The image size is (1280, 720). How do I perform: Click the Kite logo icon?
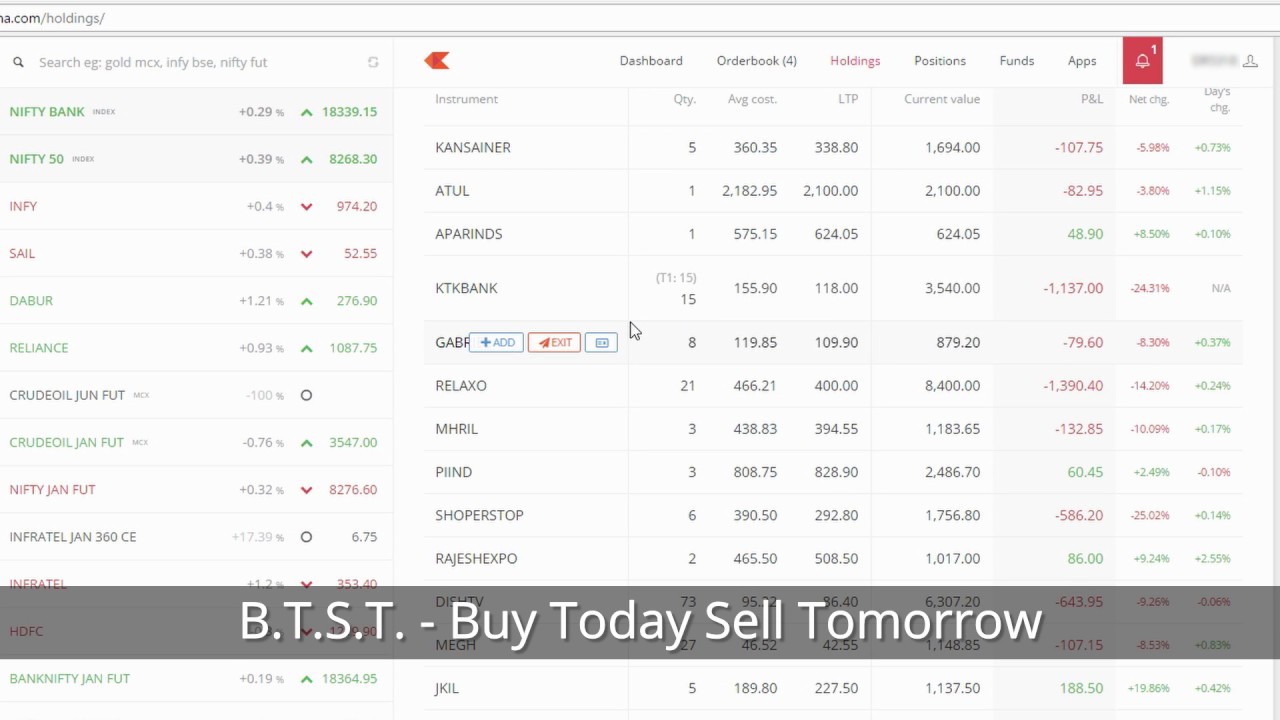(437, 61)
